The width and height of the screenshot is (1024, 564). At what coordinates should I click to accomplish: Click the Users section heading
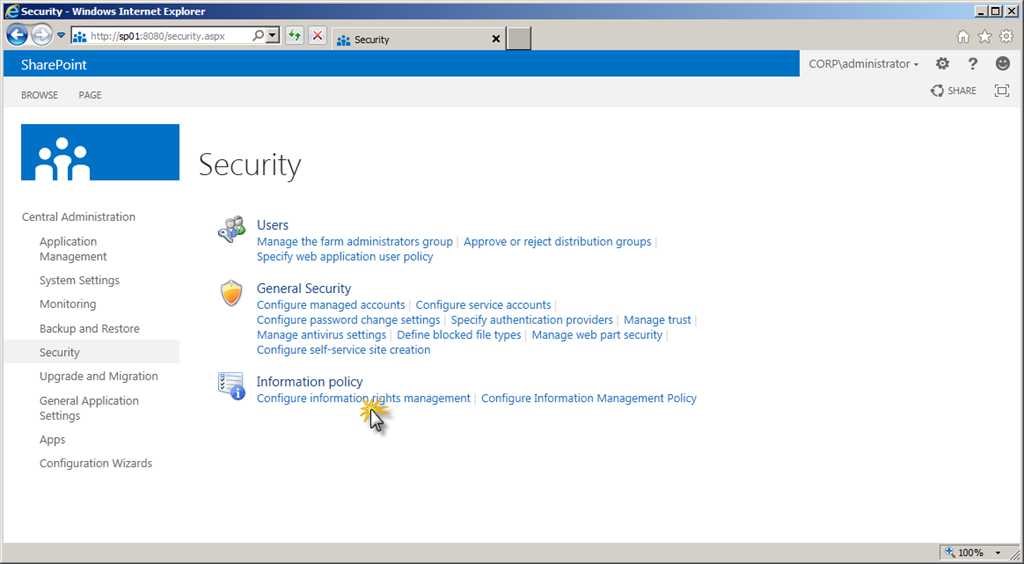(272, 225)
